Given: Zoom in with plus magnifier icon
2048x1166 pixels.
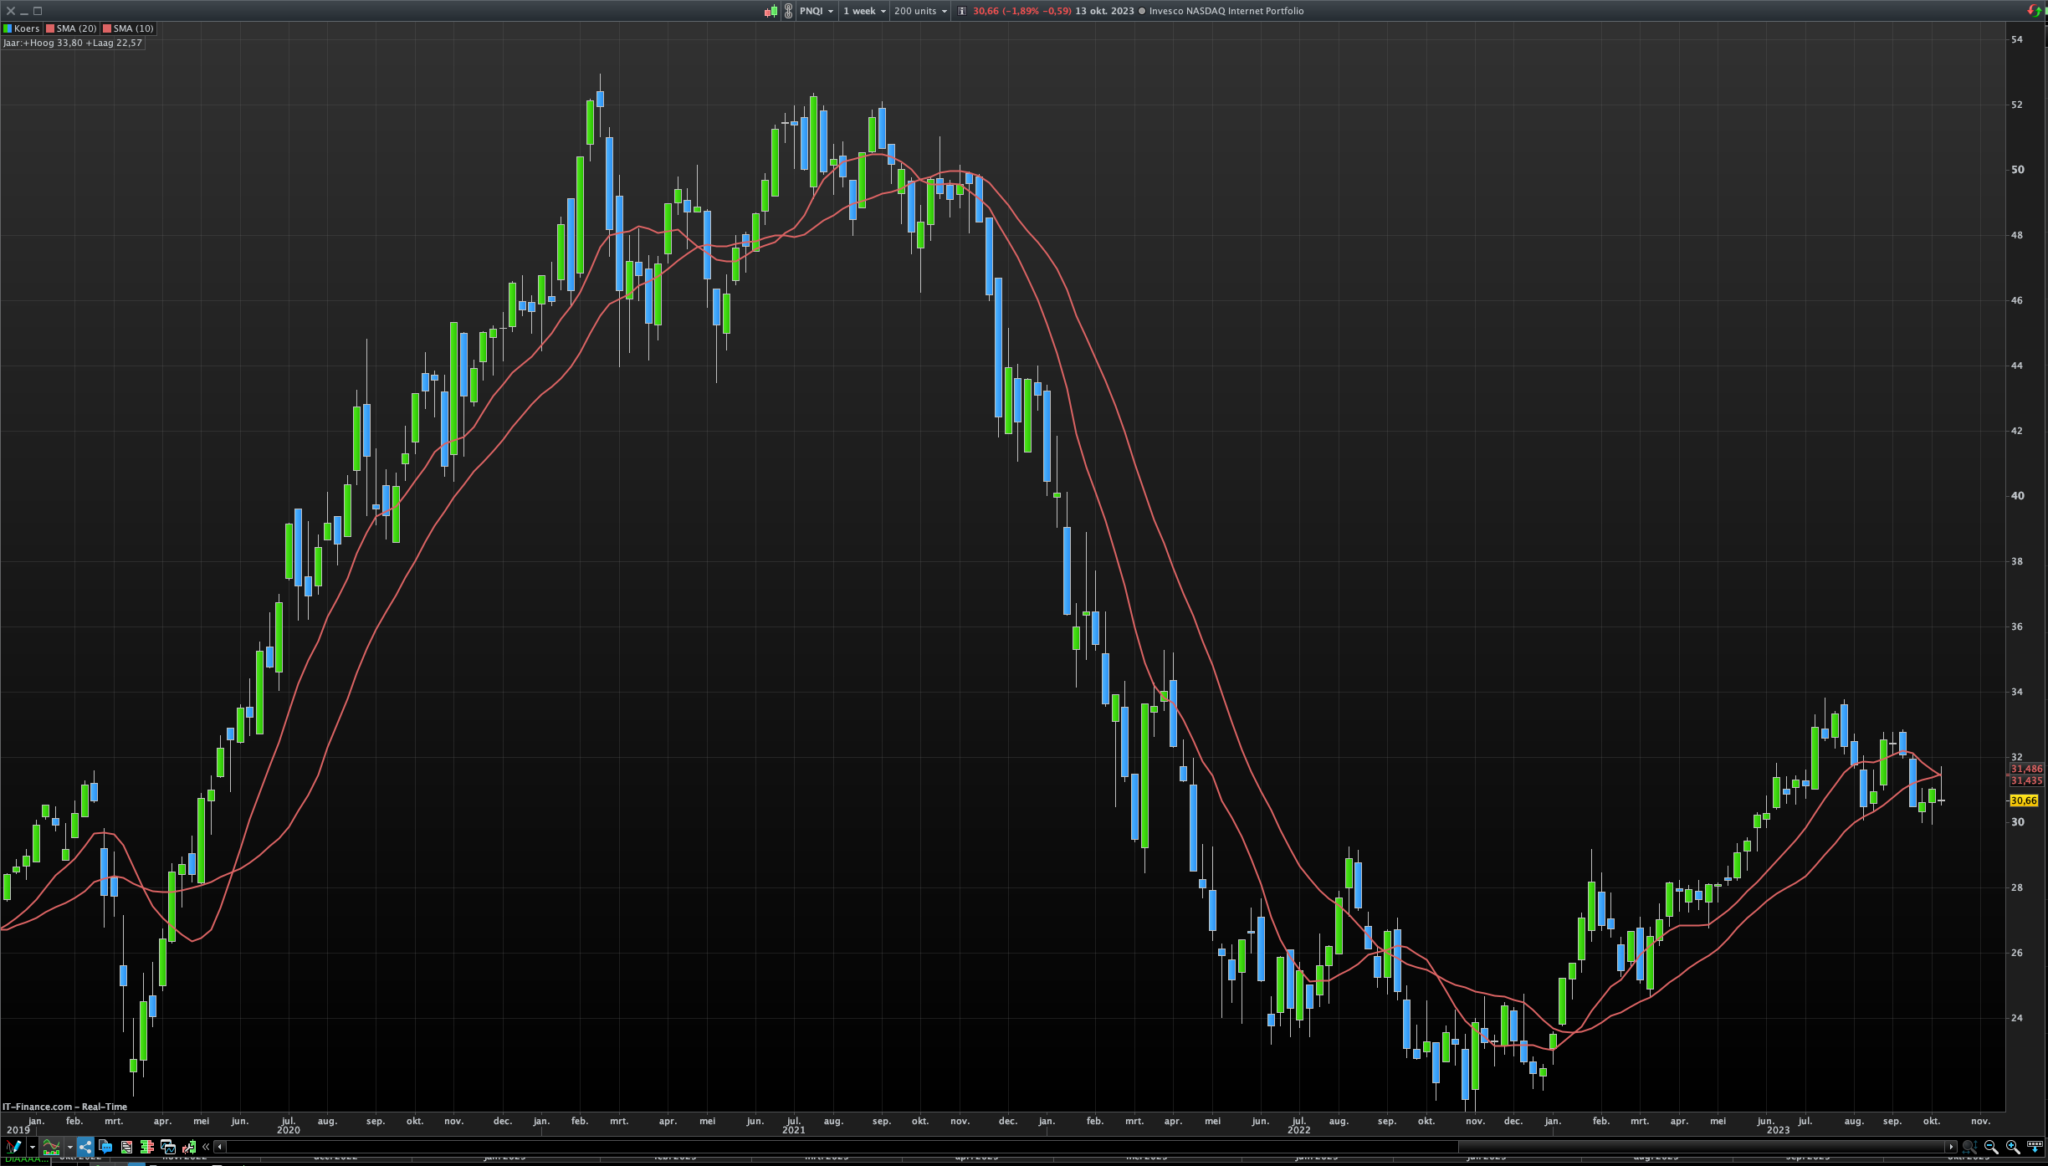Looking at the screenshot, I should (2012, 1146).
